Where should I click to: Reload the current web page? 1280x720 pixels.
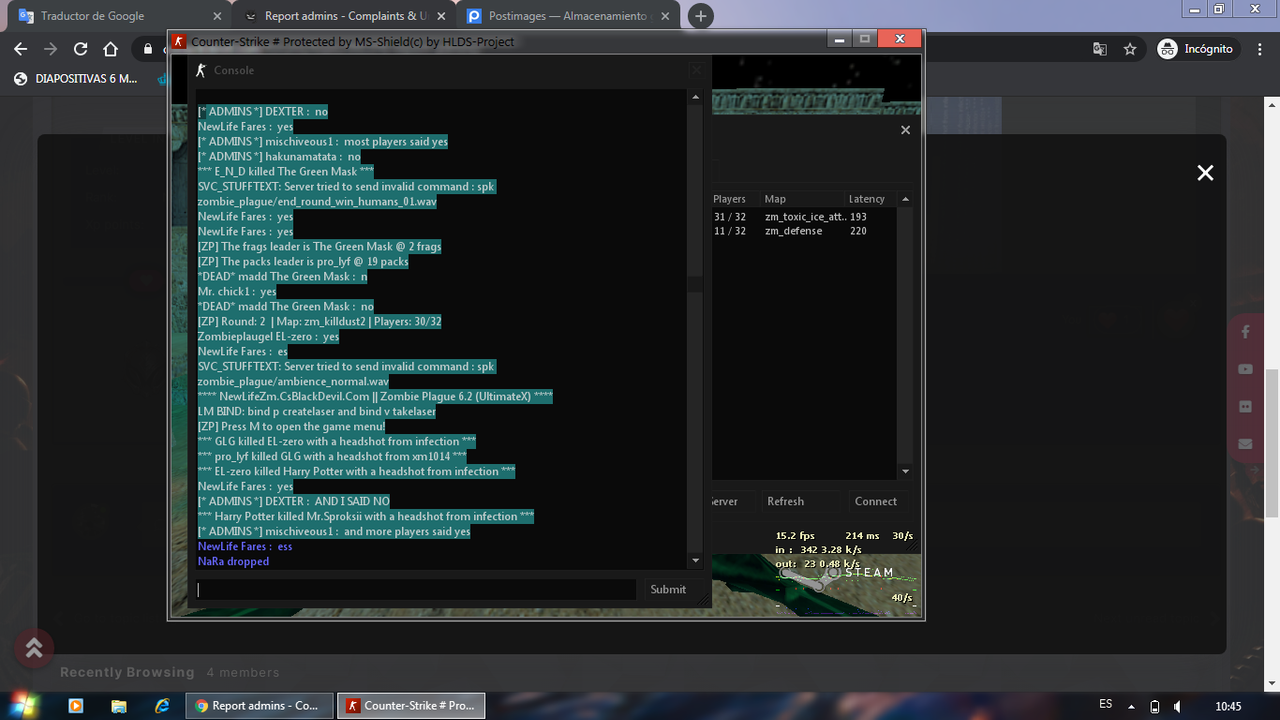tap(81, 49)
